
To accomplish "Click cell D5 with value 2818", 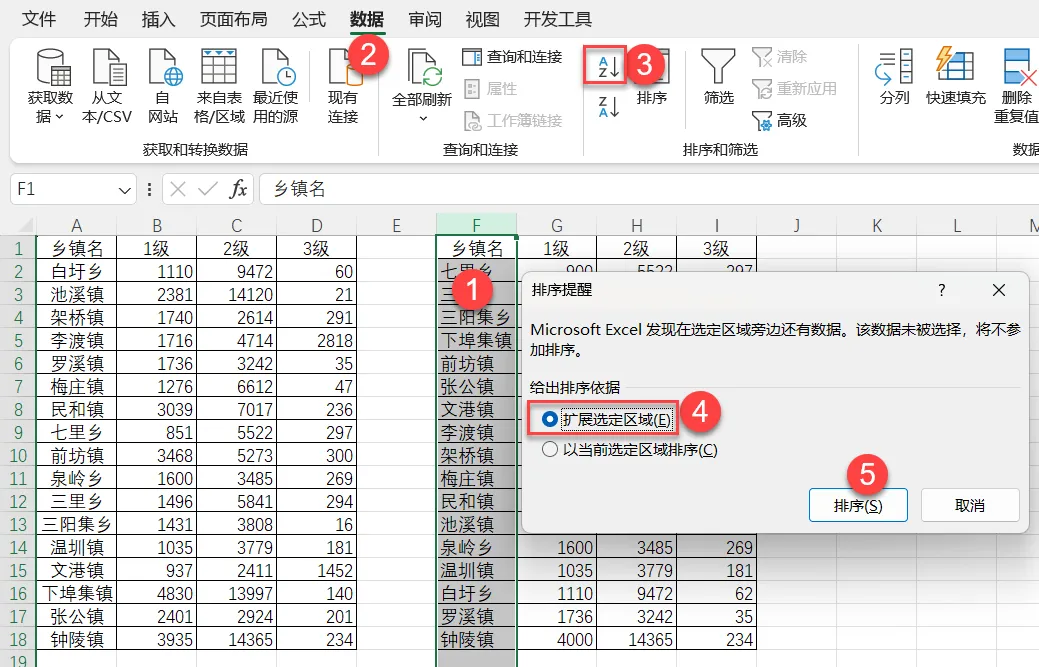I will pyautogui.click(x=317, y=340).
